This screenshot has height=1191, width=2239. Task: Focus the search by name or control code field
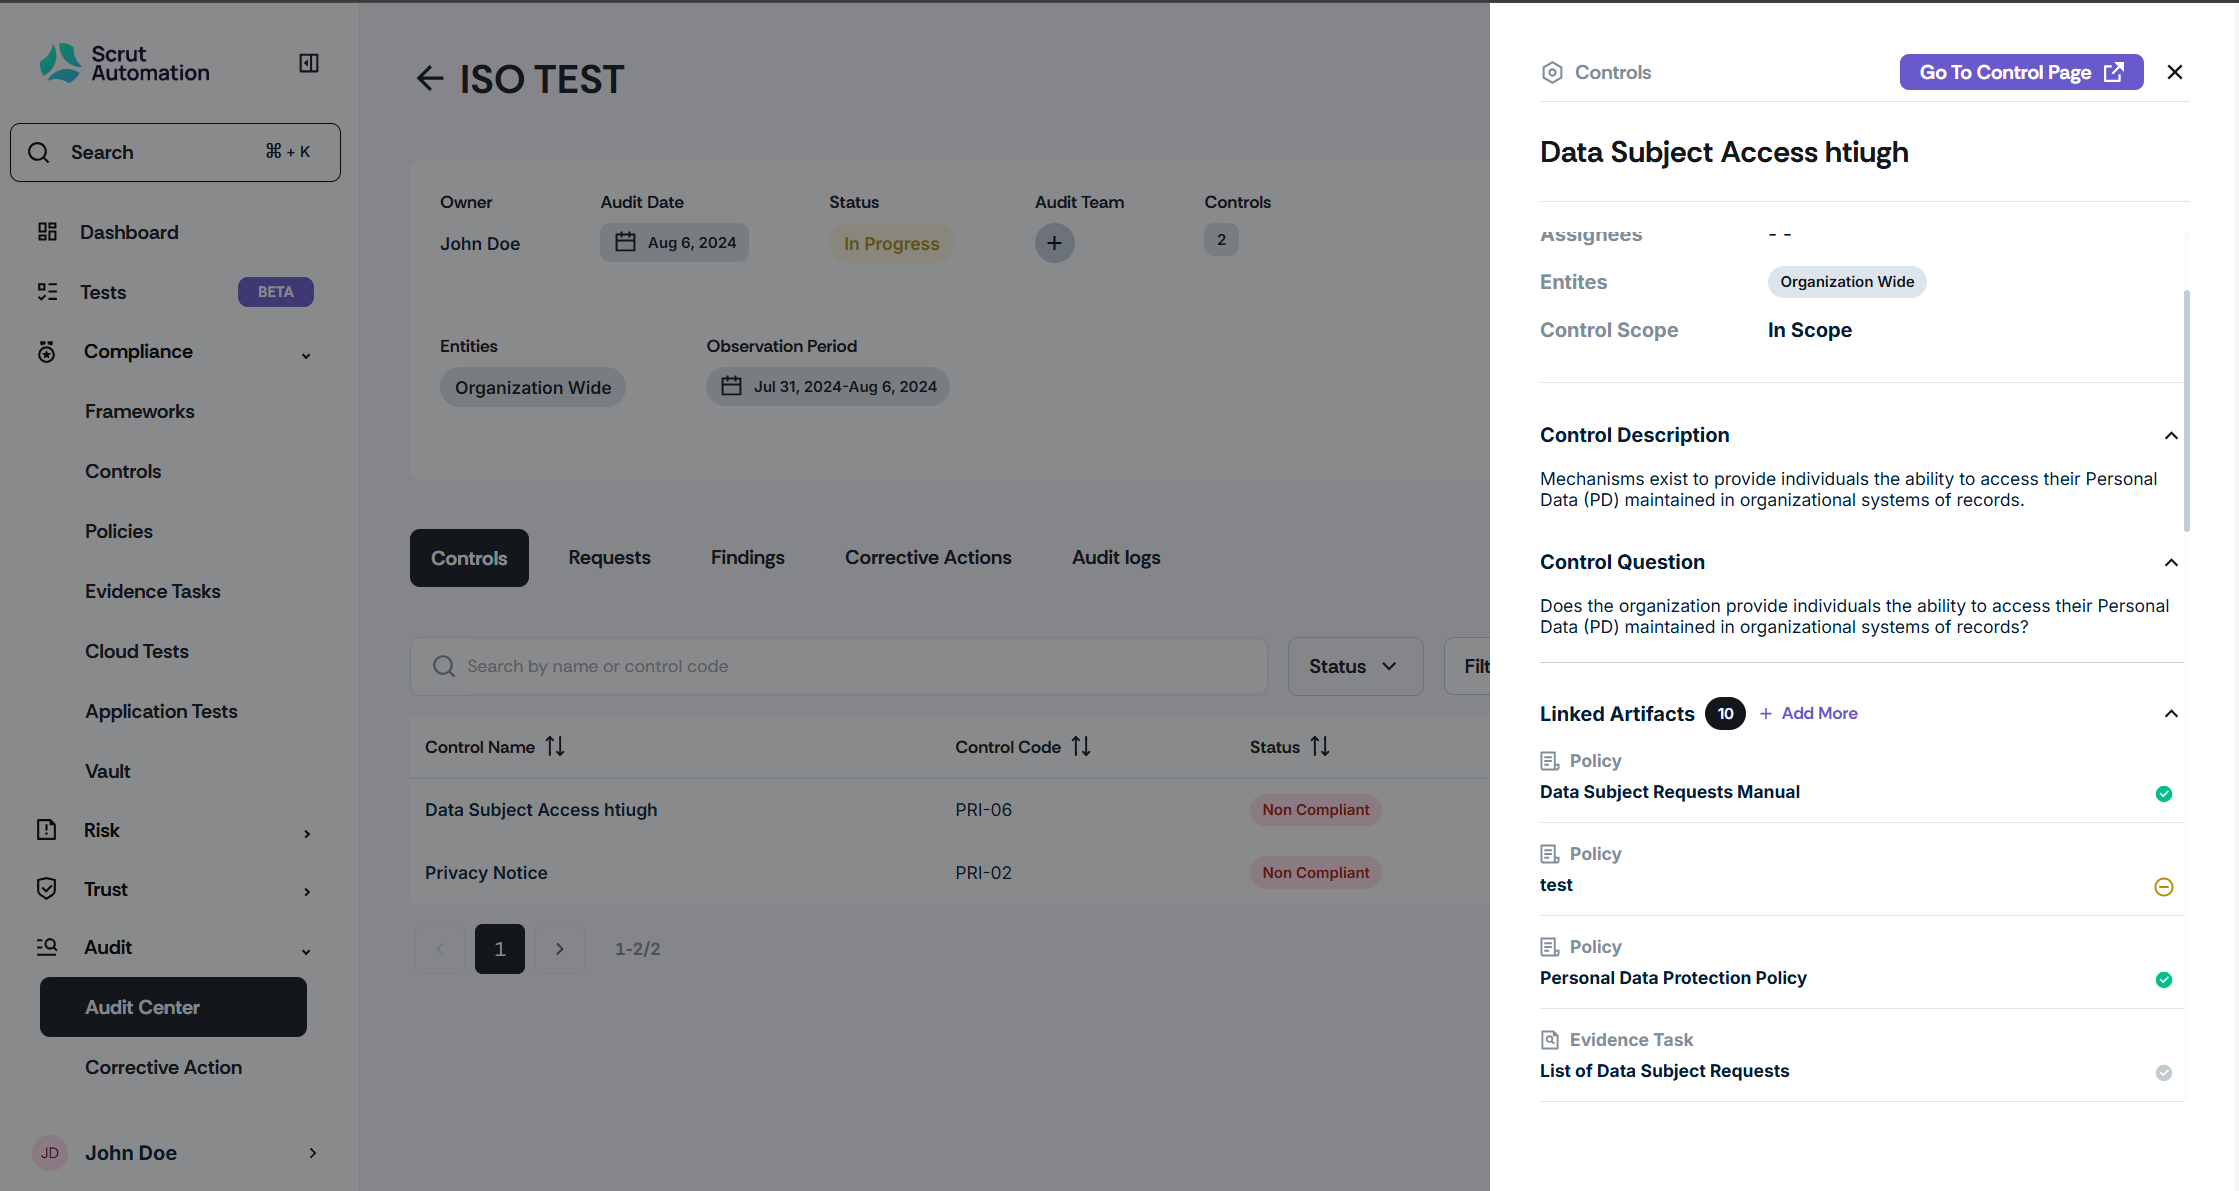coord(839,666)
